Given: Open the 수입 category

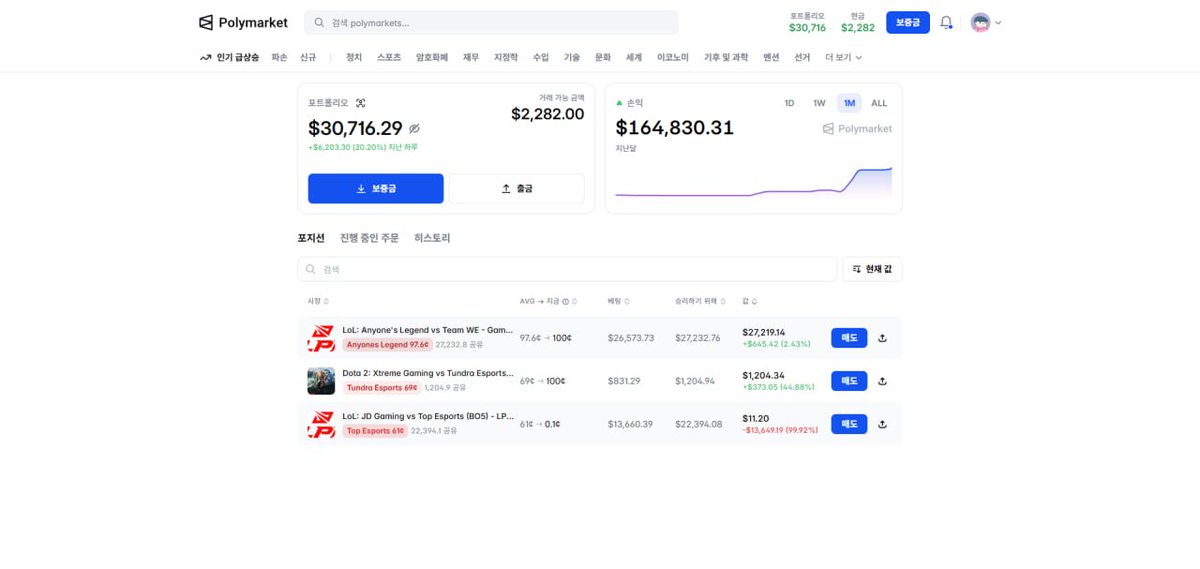Looking at the screenshot, I should pos(541,58).
